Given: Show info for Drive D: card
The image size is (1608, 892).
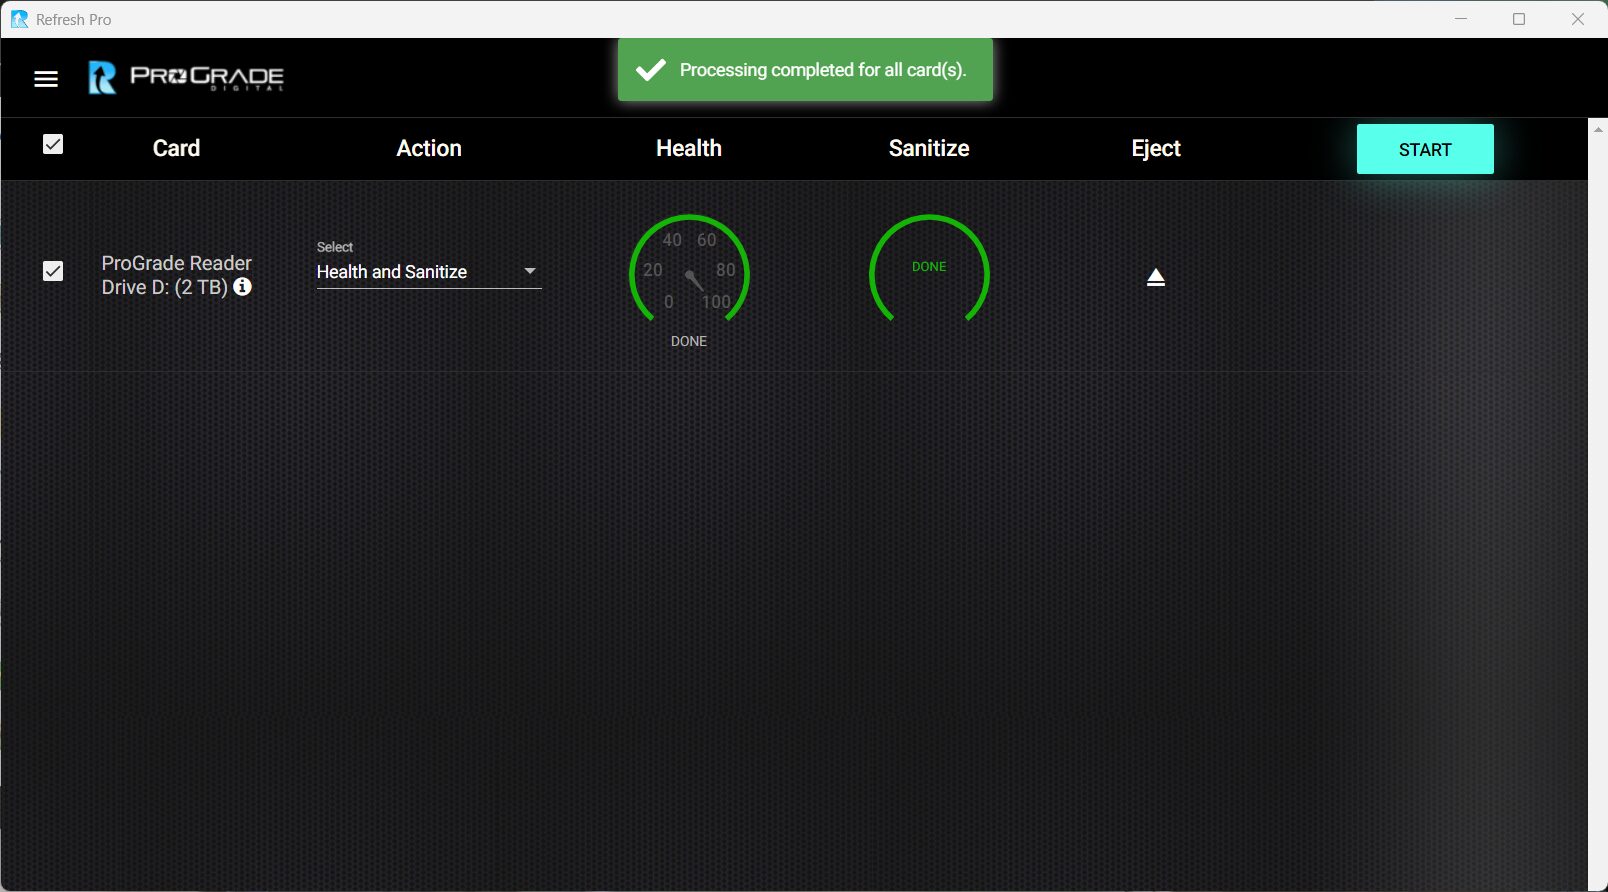Looking at the screenshot, I should coord(242,287).
